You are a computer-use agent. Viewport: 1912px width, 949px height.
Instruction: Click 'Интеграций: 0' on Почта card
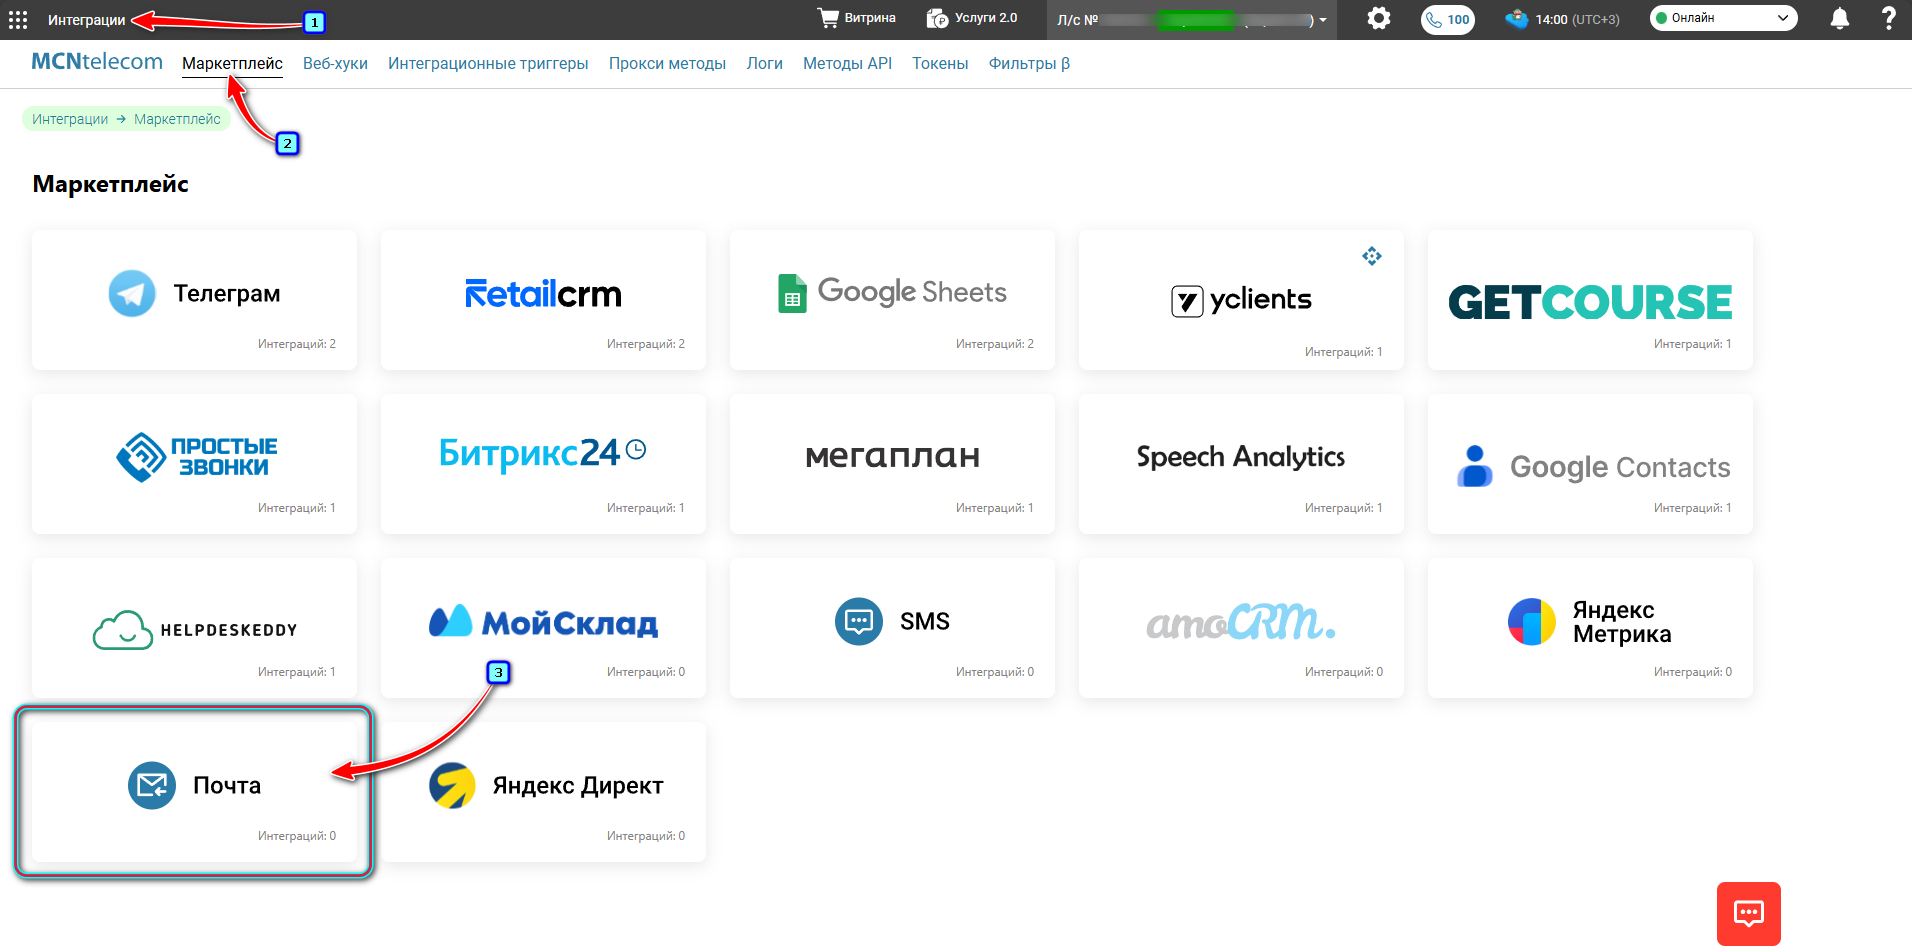pos(297,836)
